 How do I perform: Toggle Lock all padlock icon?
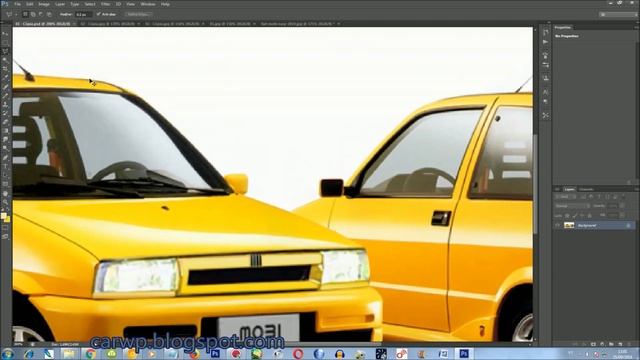click(589, 215)
